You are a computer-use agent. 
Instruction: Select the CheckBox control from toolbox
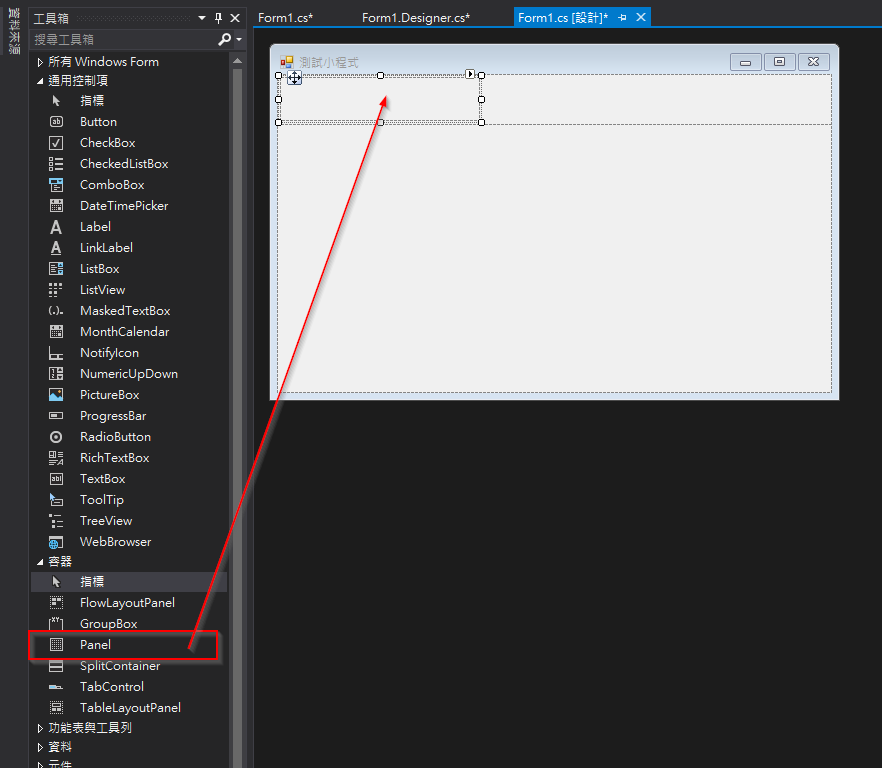[x=107, y=143]
